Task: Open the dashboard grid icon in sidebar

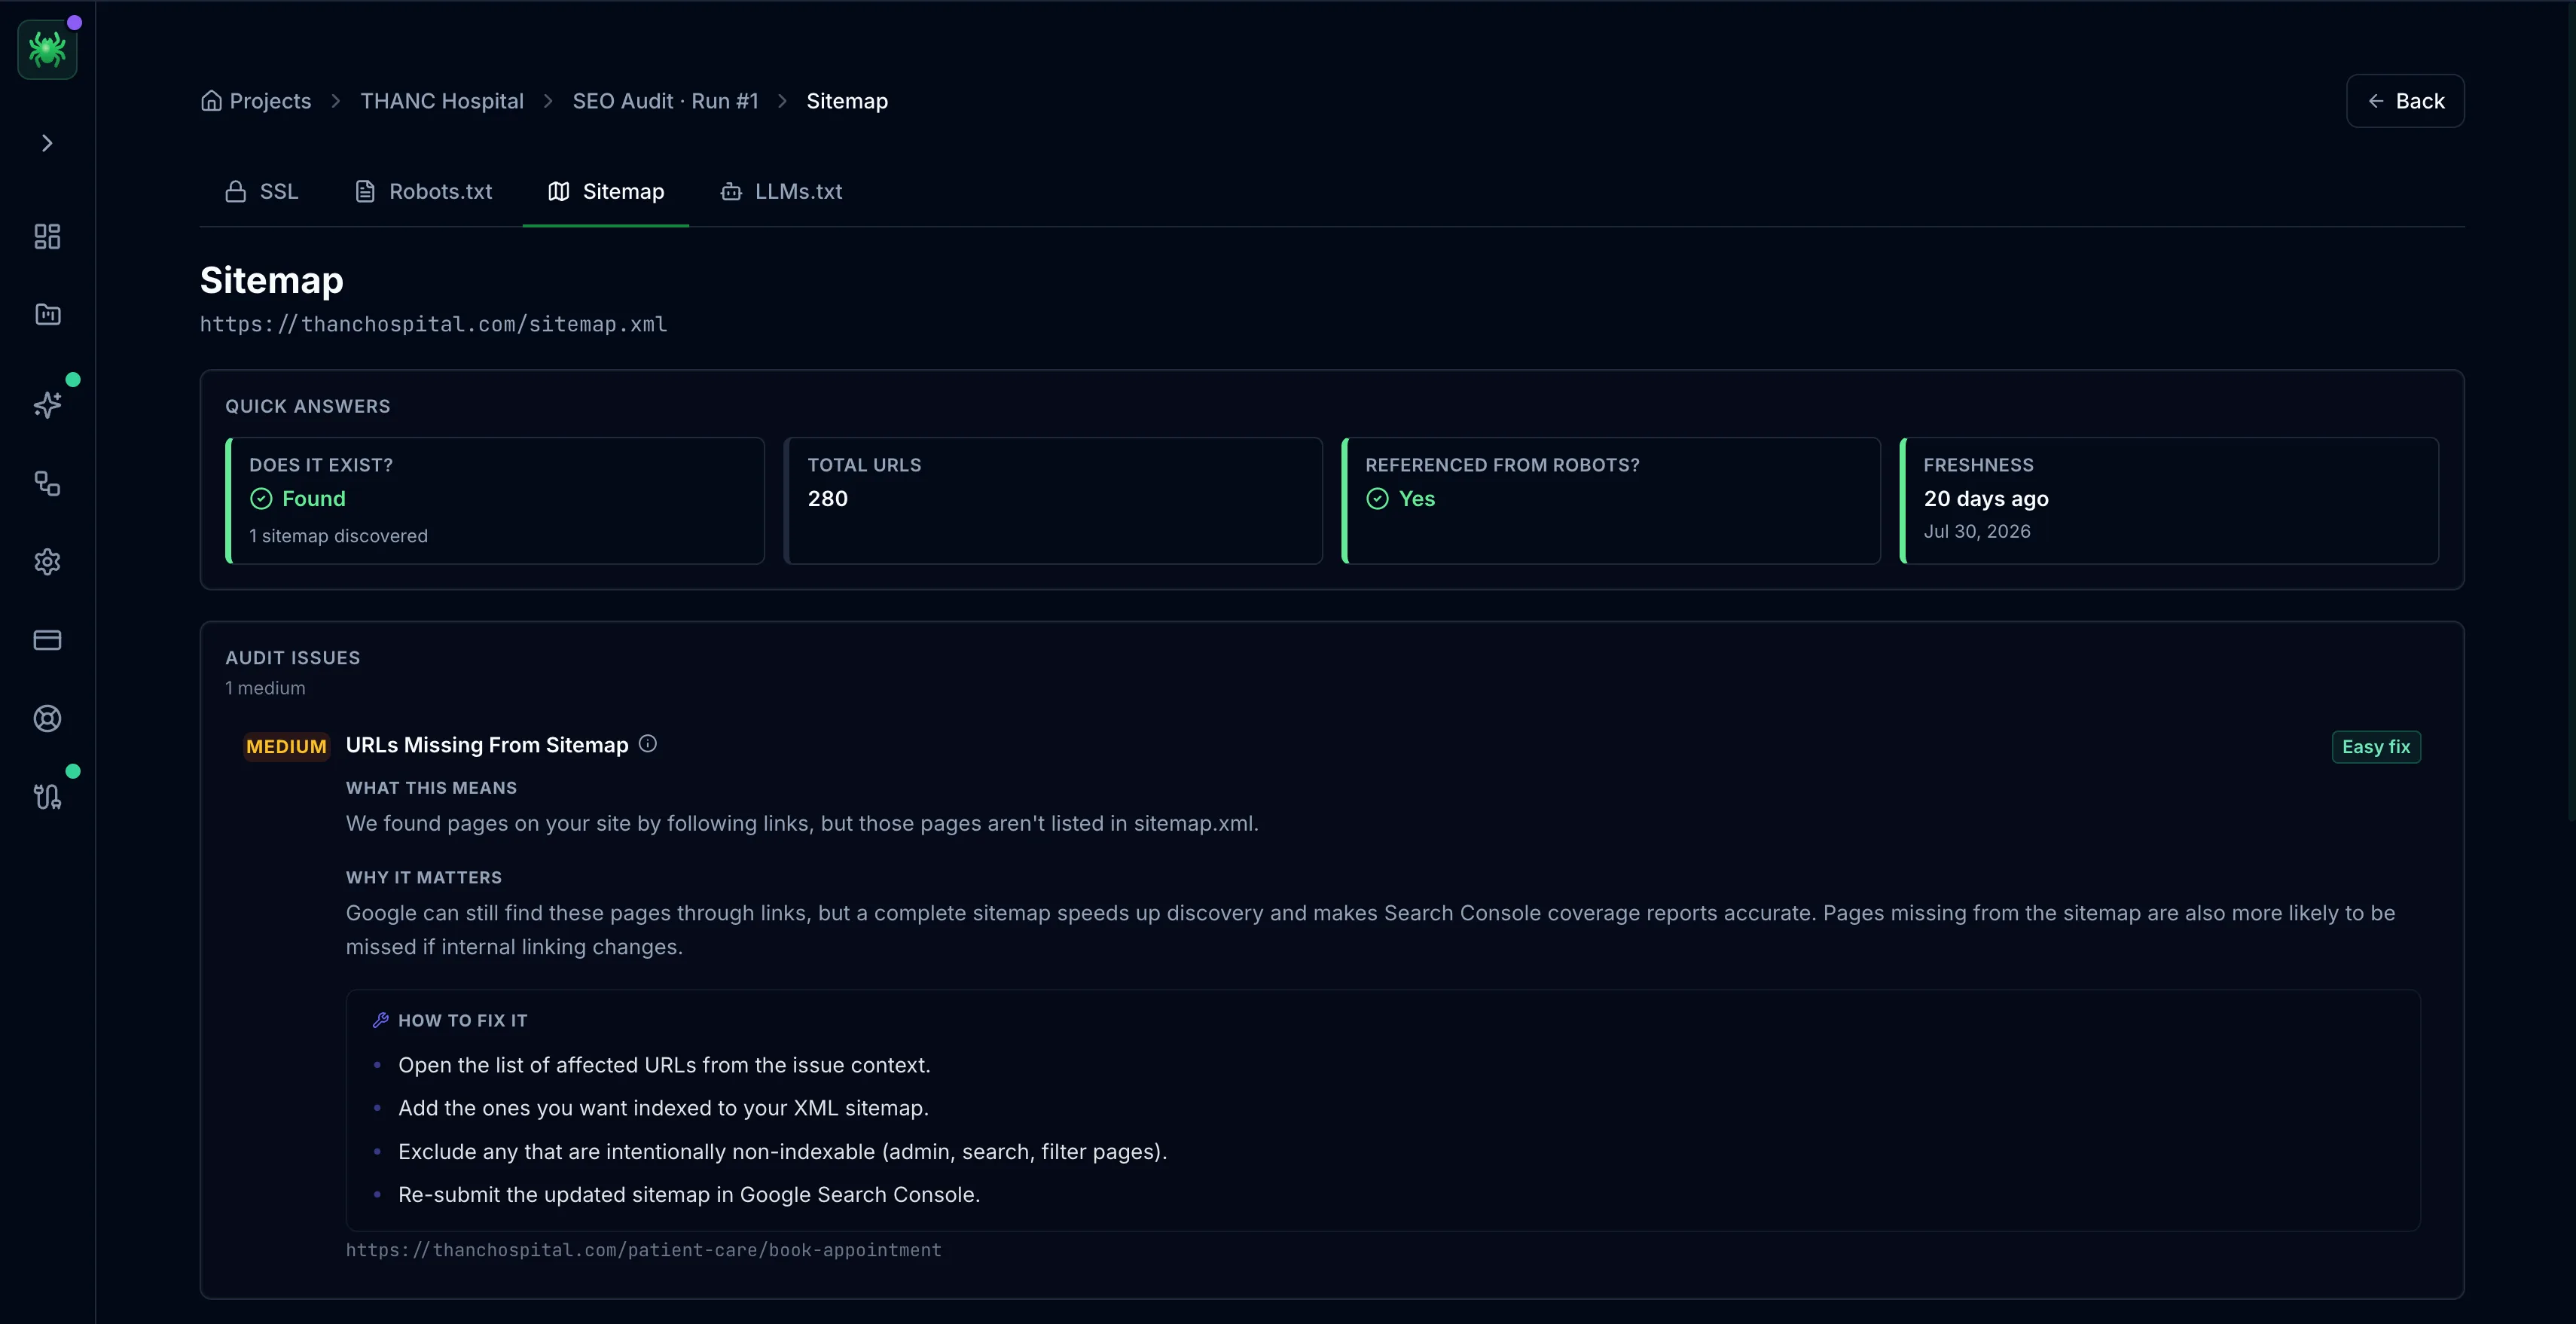Action: coord(47,237)
